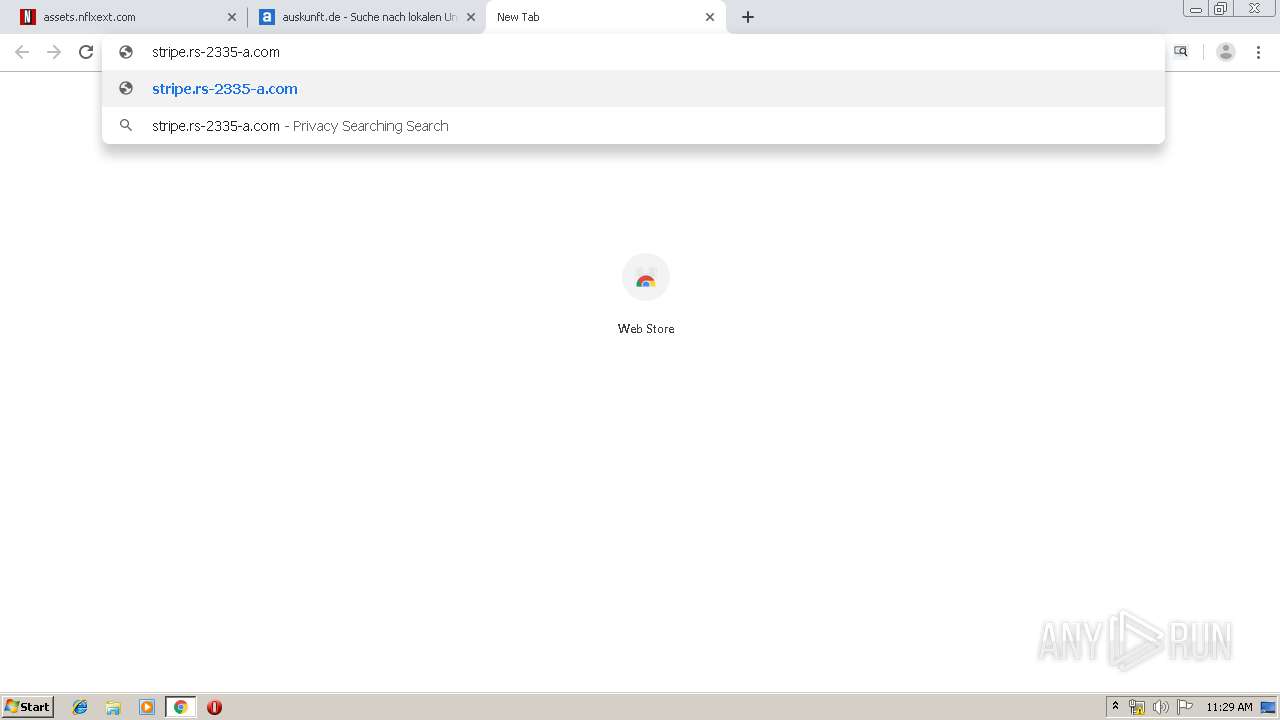Choose the blue stripe.rs-2335-a.com URL suggestion

click(633, 89)
